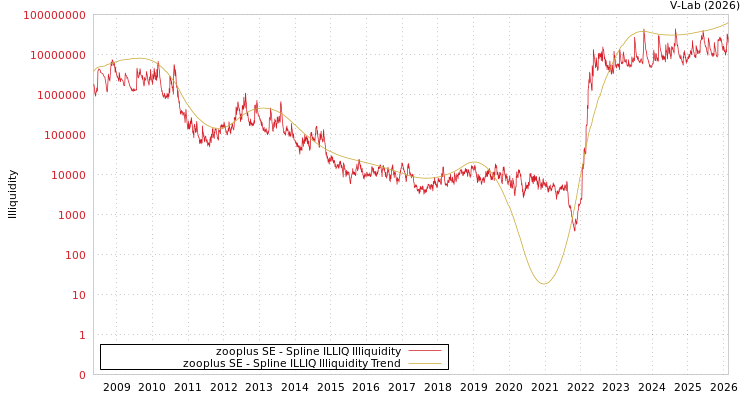Click the 2010 x-axis label
The width and height of the screenshot is (750, 400).
point(152,387)
